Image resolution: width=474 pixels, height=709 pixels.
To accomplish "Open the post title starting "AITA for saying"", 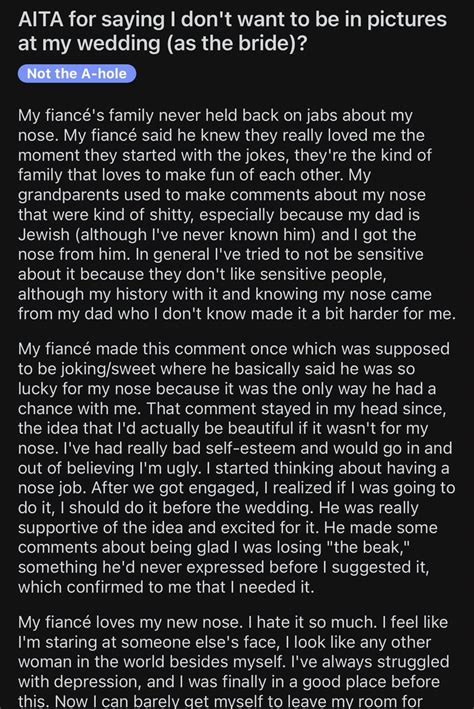I will pyautogui.click(x=232, y=31).
